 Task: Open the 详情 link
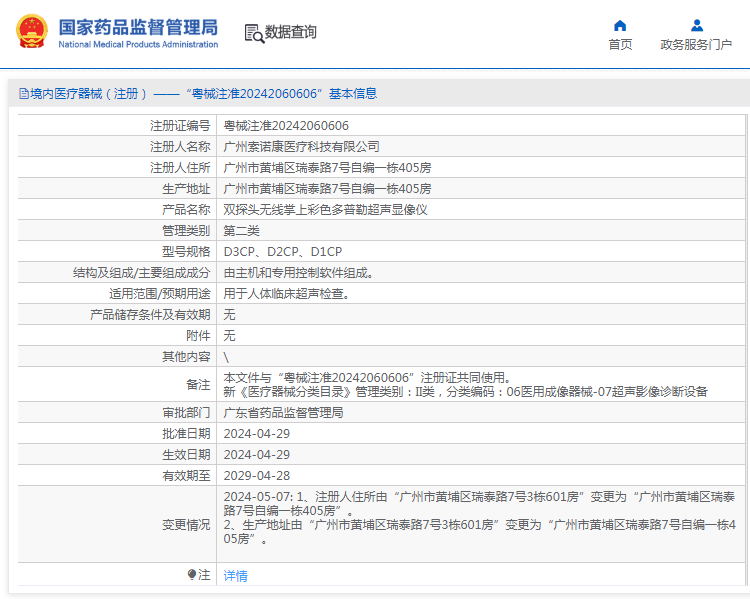(235, 575)
